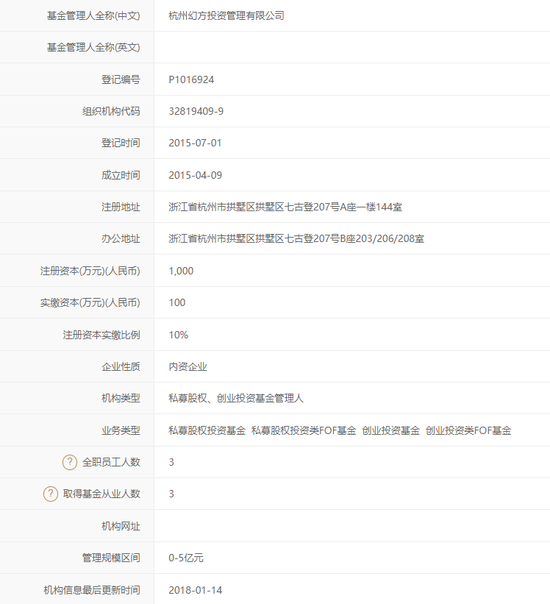Image resolution: width=550 pixels, height=604 pixels.
Task: Click the label 注册资本实缴比例
Action: tap(102, 335)
